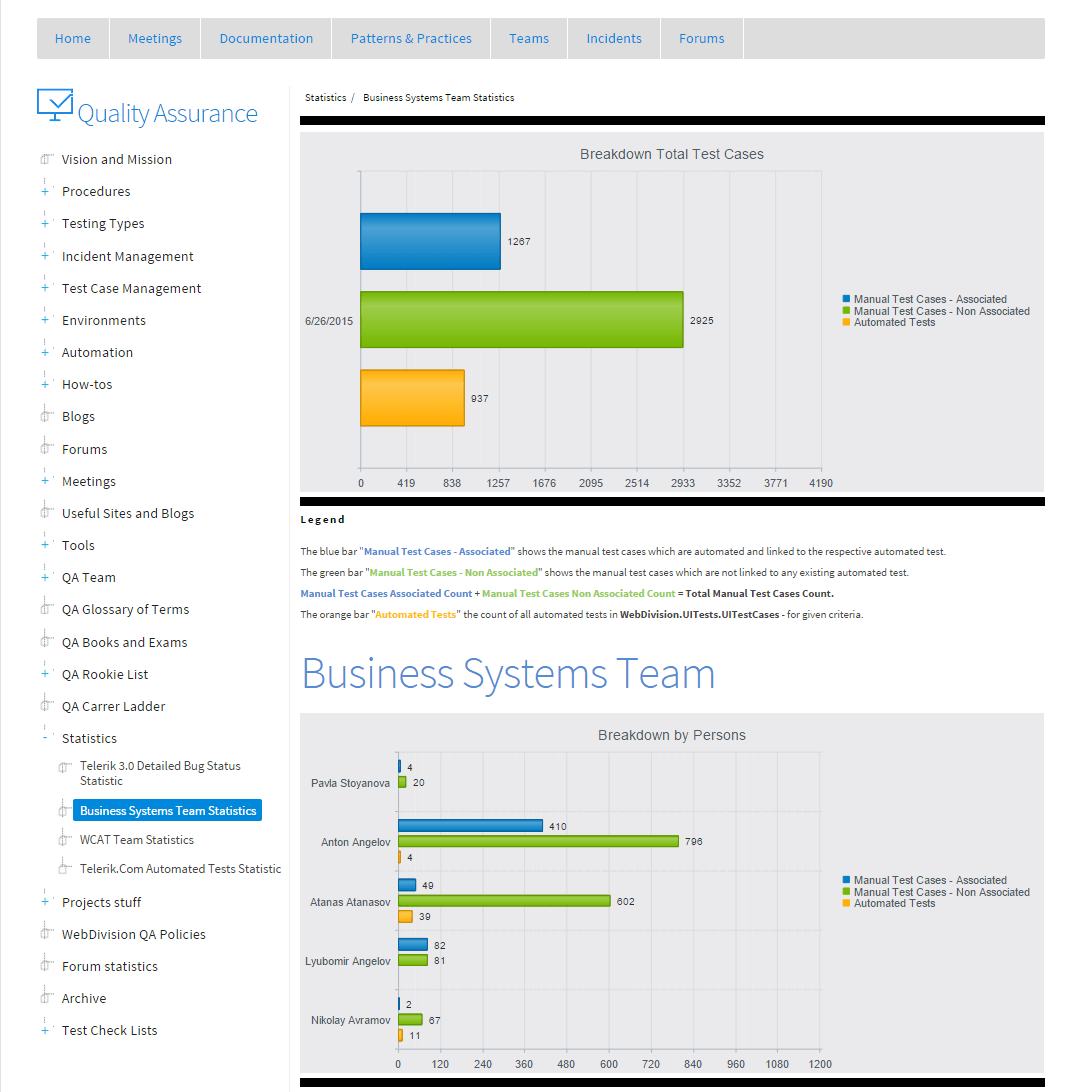1079x1092 pixels.
Task: Switch to the Patterns & Practices tab
Action: (410, 38)
